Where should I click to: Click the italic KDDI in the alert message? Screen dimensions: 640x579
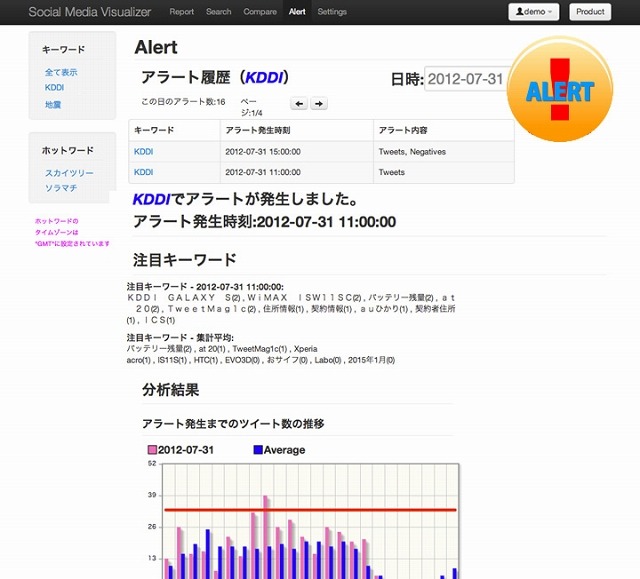pyautogui.click(x=151, y=199)
